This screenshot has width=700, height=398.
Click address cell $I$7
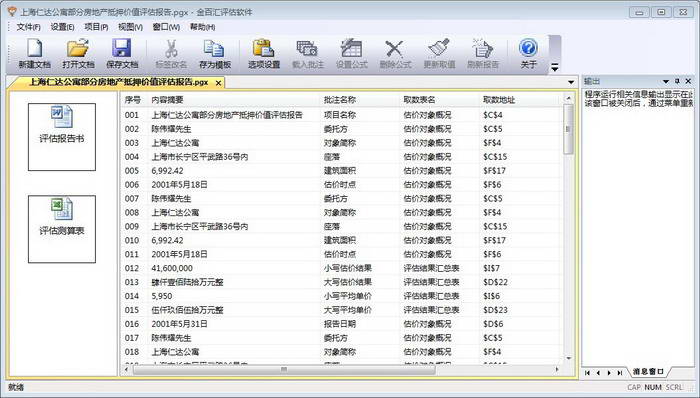click(x=491, y=268)
